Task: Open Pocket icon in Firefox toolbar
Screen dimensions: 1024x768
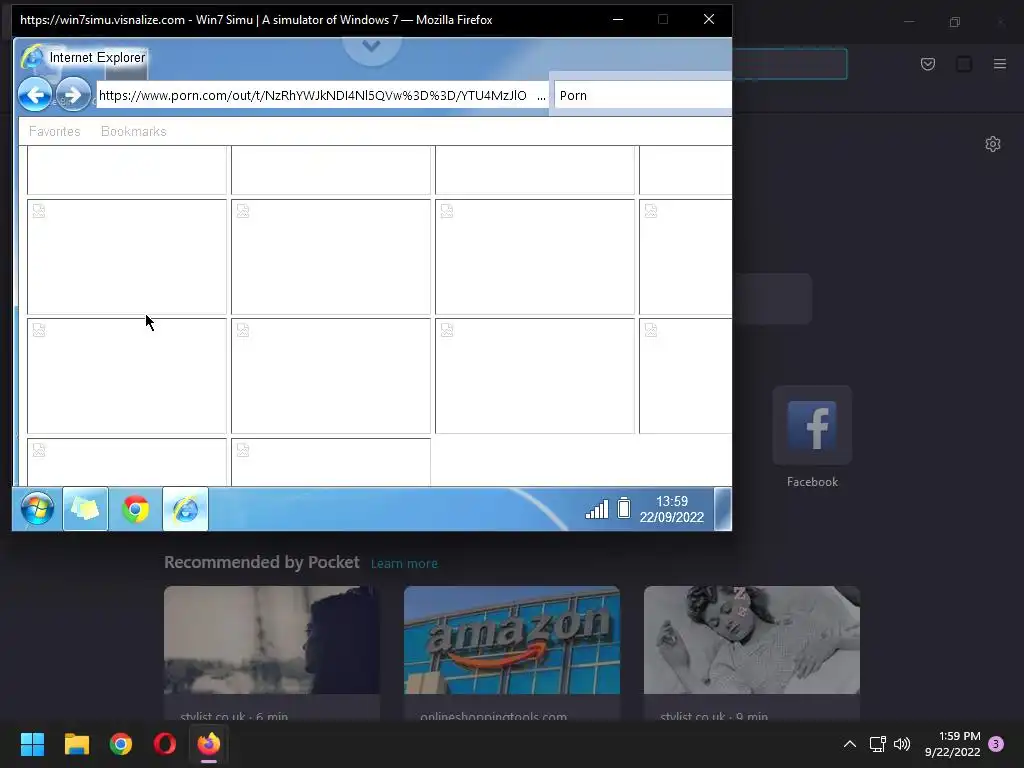Action: pos(927,64)
